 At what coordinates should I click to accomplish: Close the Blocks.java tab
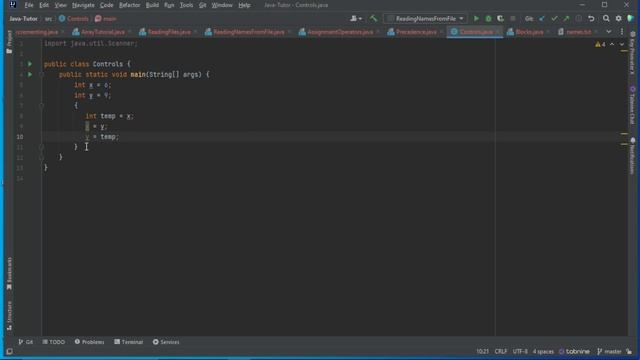coord(548,32)
